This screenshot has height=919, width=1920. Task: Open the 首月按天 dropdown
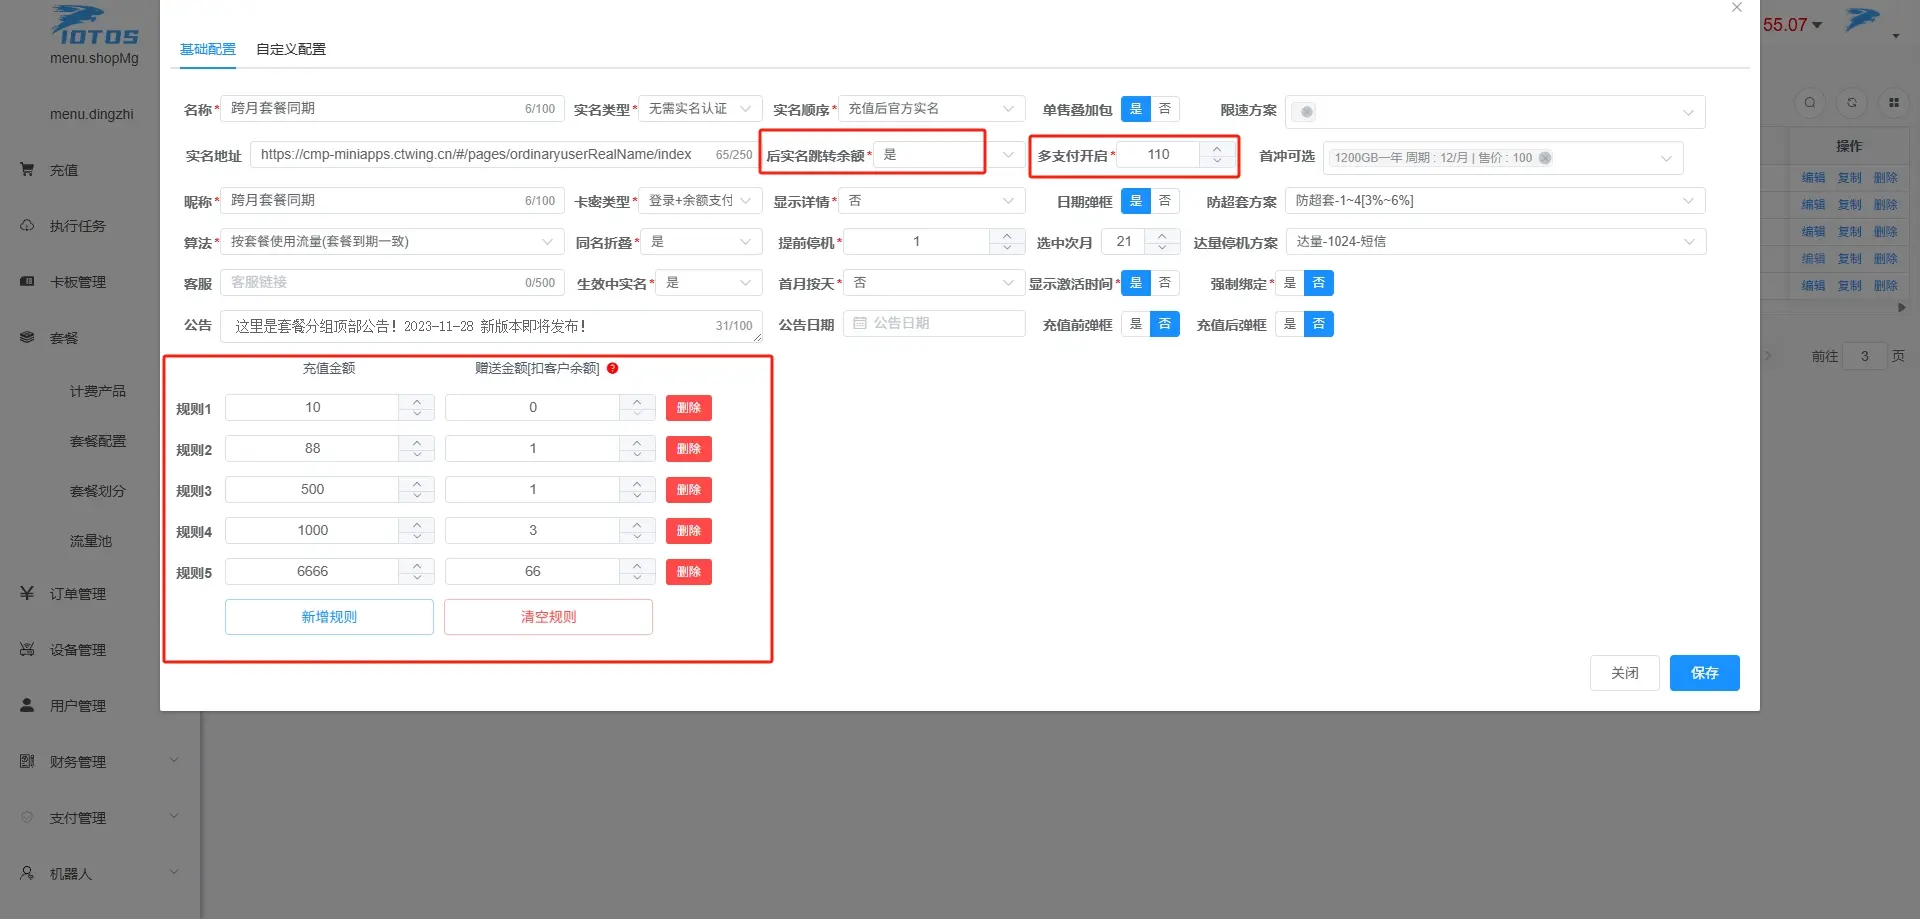(934, 283)
